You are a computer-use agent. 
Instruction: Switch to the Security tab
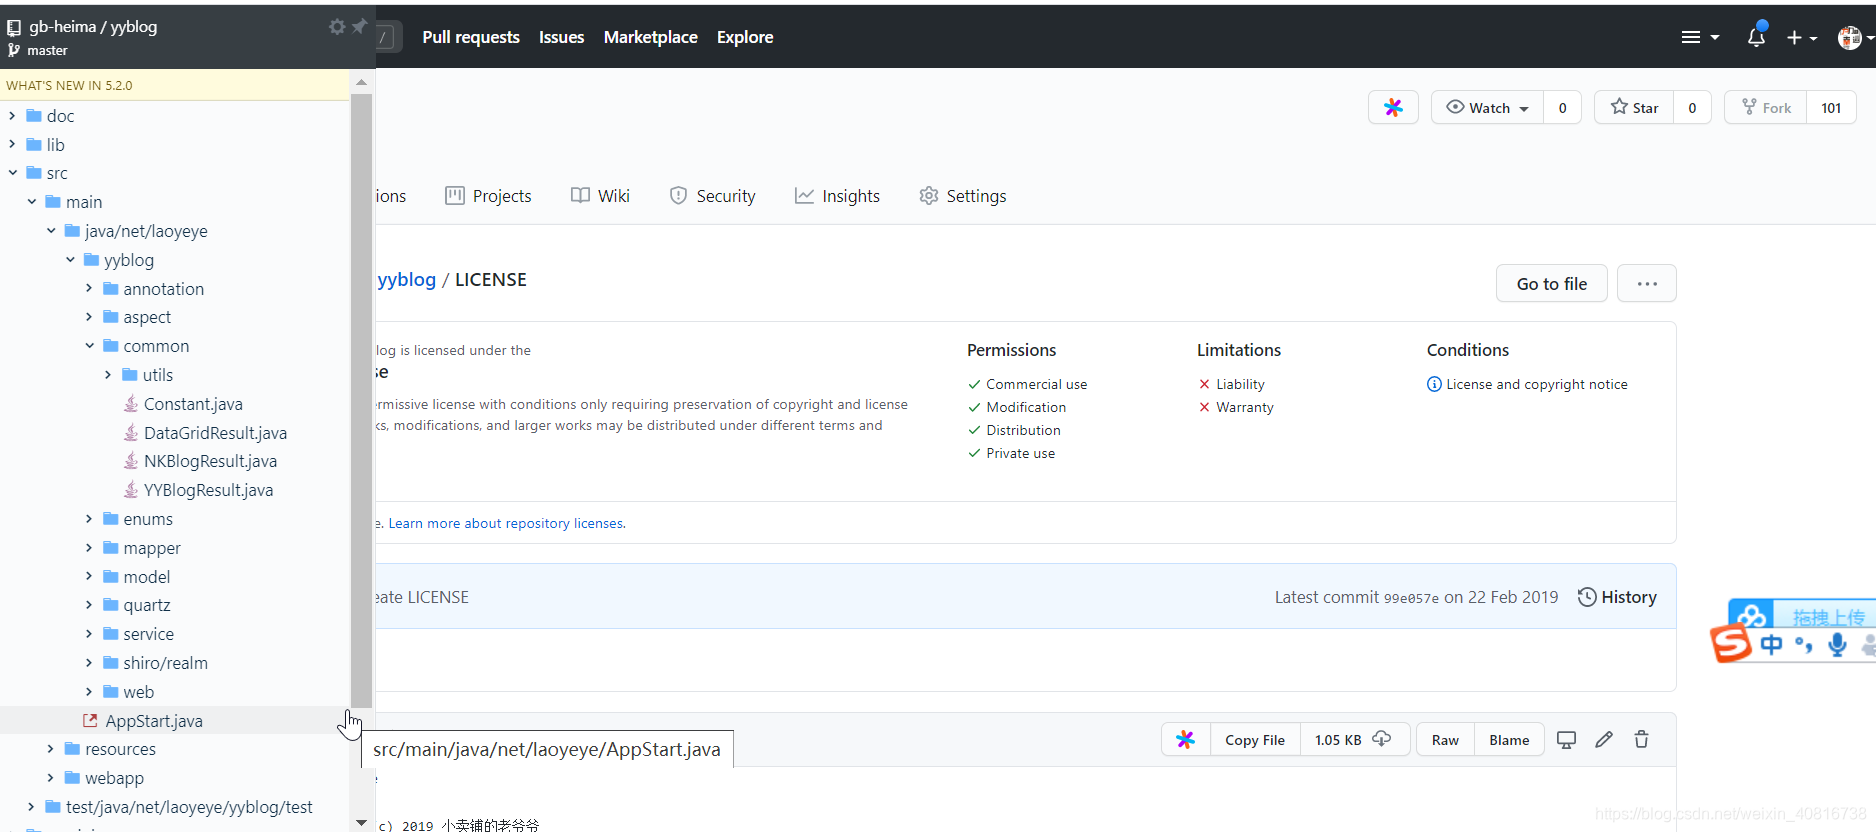click(712, 196)
